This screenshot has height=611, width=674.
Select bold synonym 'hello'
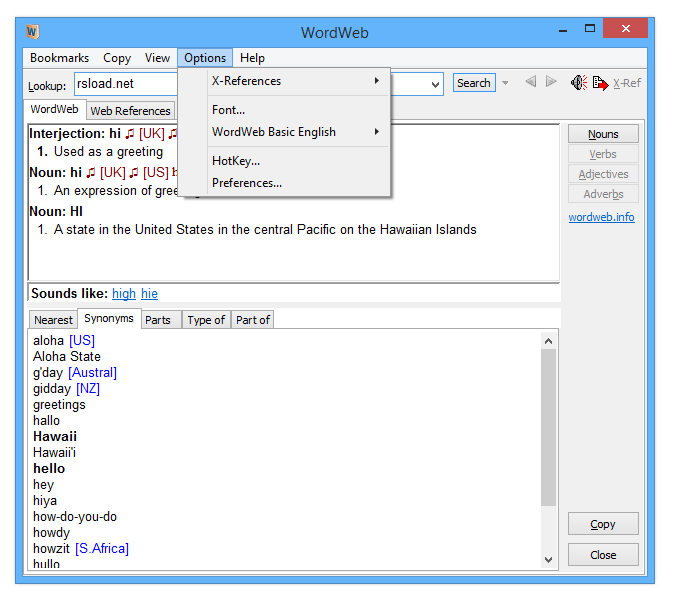click(49, 469)
